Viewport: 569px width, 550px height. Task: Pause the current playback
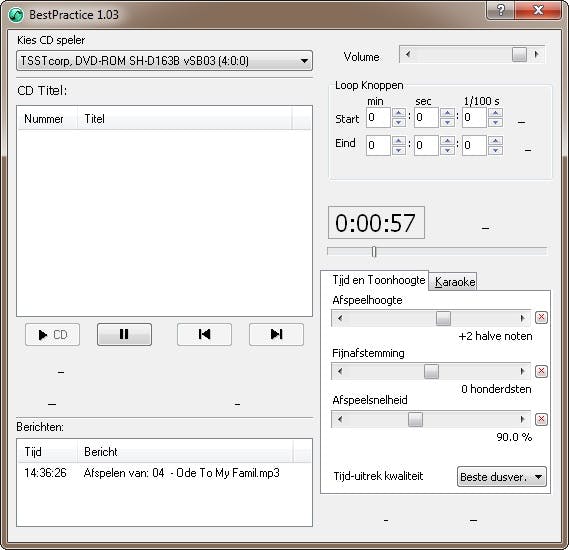[124, 334]
